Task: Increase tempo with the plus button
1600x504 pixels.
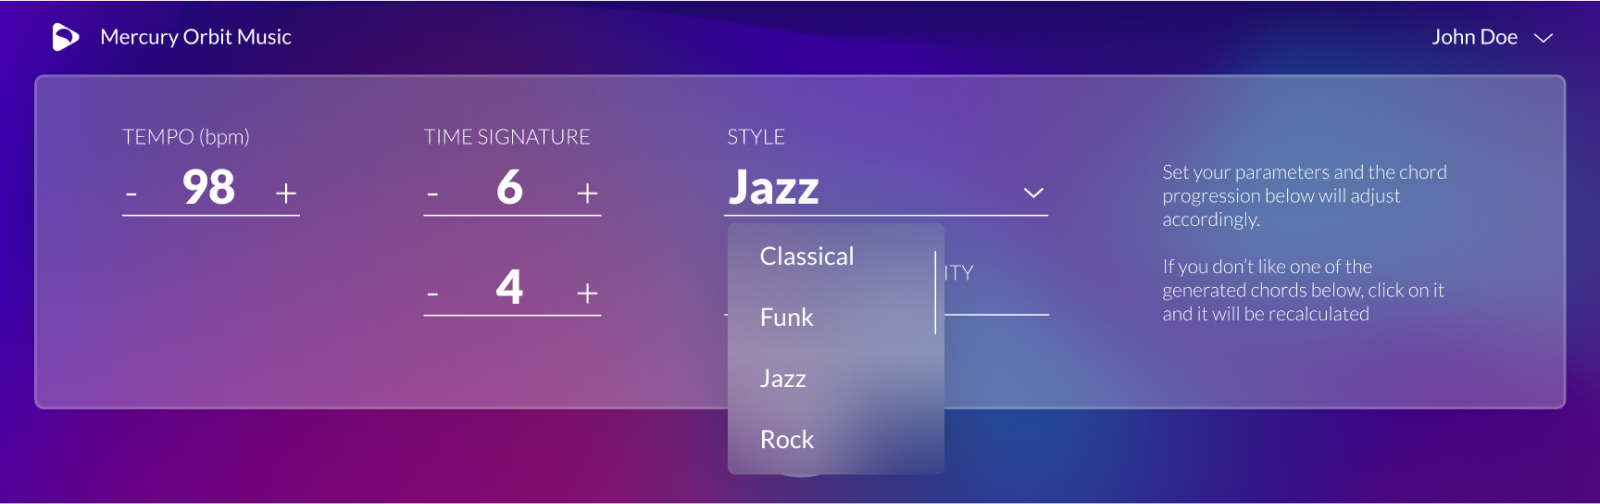Action: 286,193
